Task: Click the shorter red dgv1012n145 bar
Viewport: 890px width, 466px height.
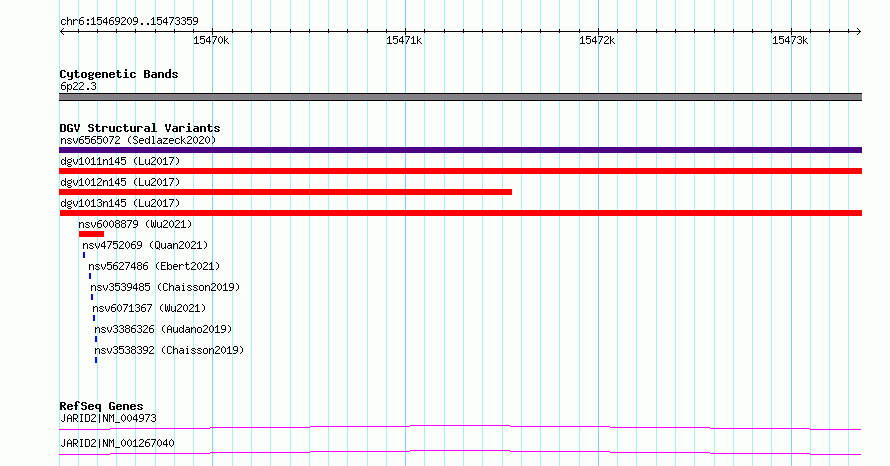Action: pos(286,192)
